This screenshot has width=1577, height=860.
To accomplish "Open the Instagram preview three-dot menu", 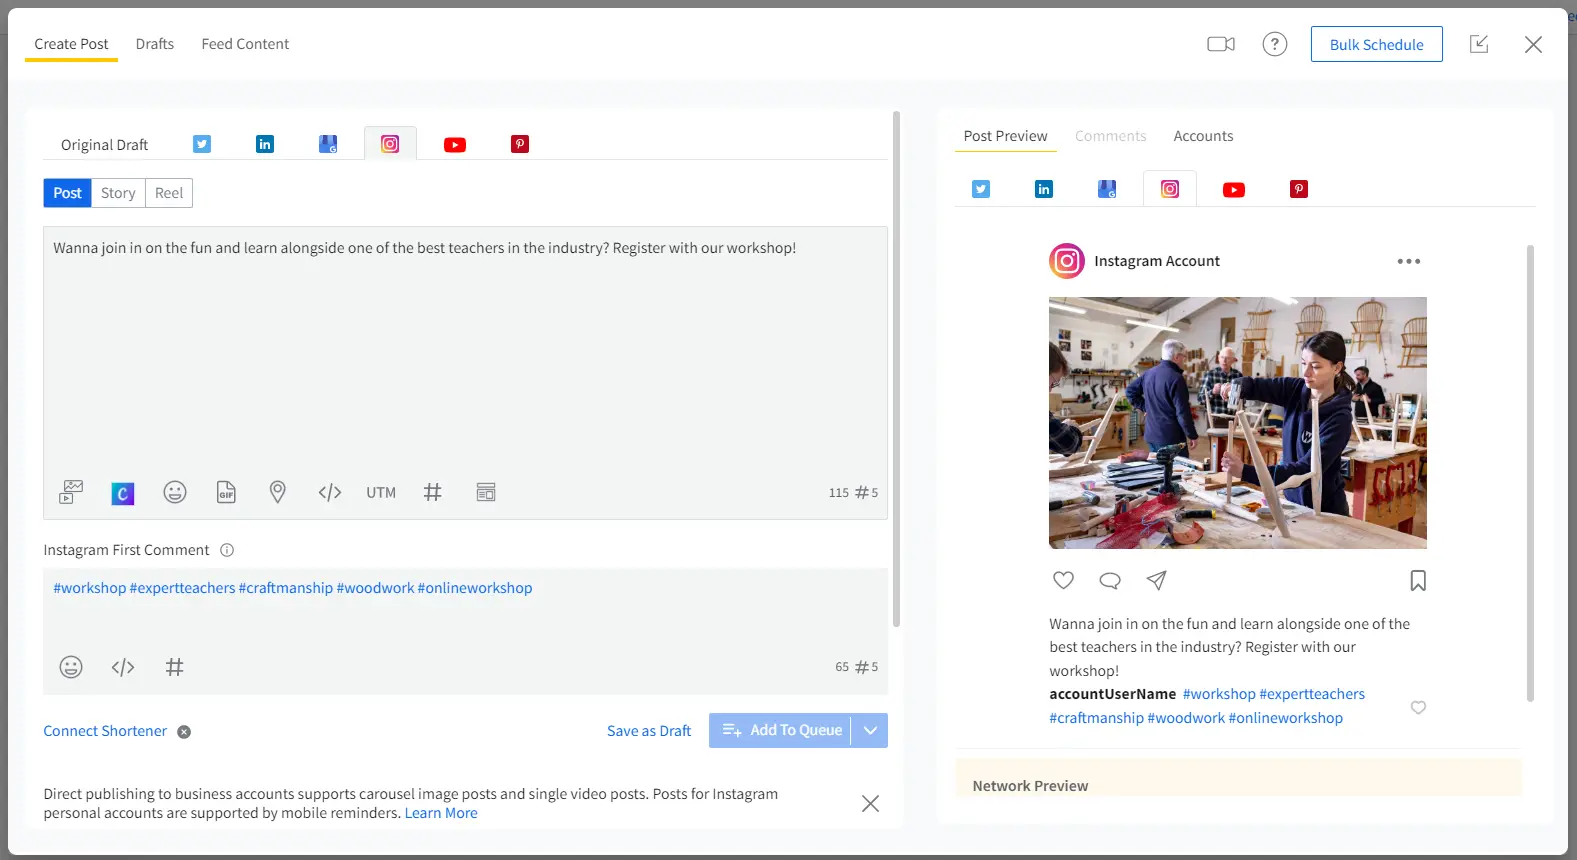I will pyautogui.click(x=1408, y=261).
